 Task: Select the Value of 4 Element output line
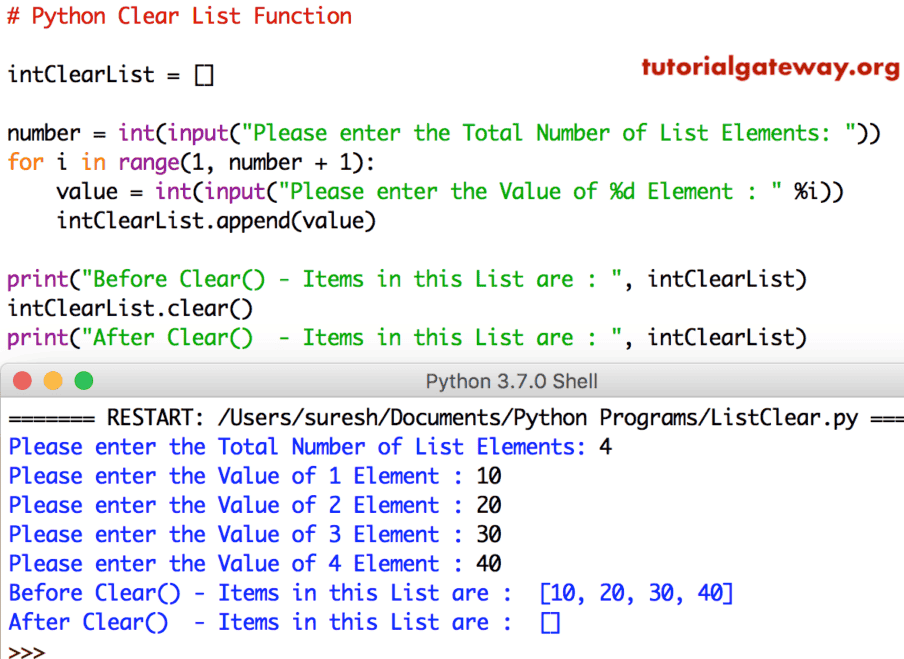250,563
